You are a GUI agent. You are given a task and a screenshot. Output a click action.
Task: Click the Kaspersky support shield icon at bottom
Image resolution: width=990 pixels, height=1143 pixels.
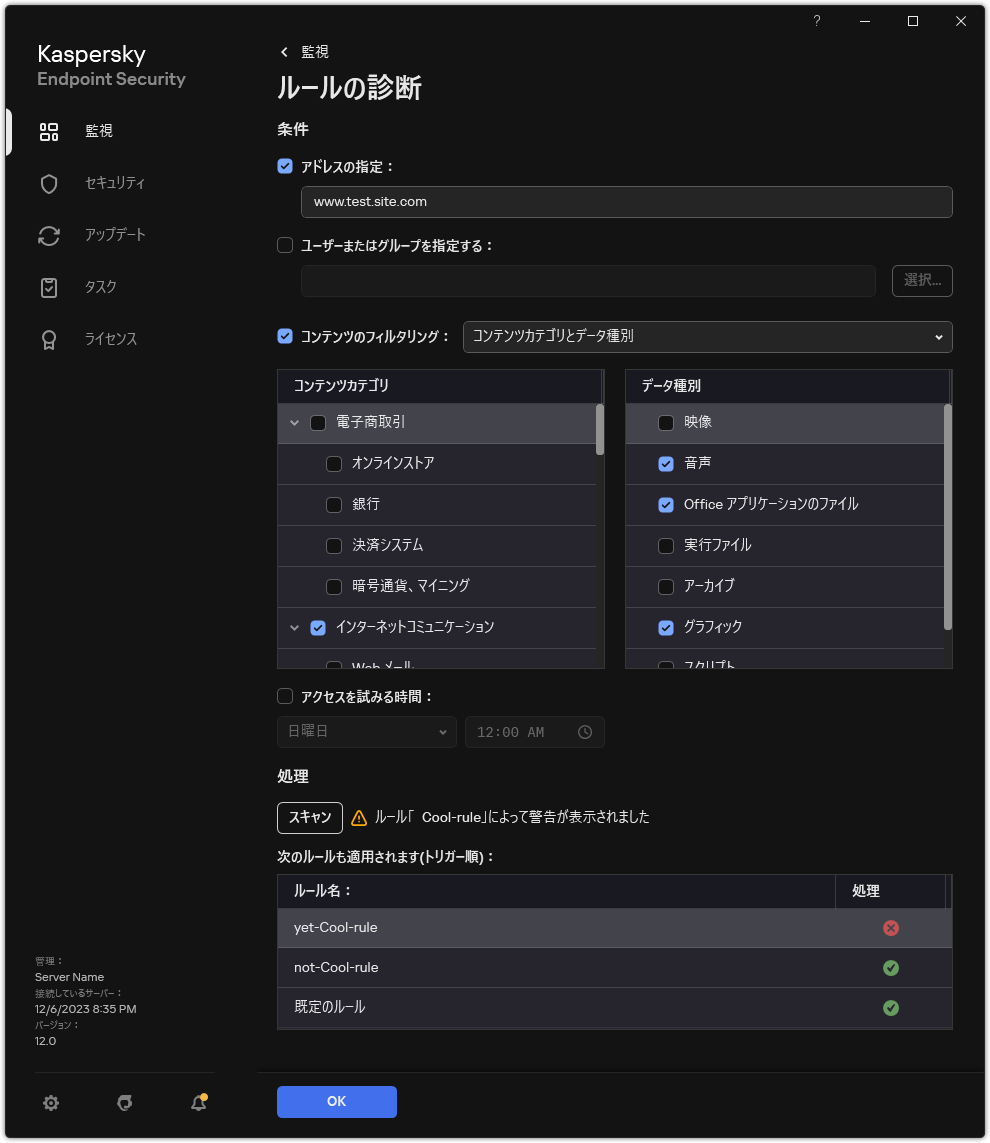click(124, 1102)
